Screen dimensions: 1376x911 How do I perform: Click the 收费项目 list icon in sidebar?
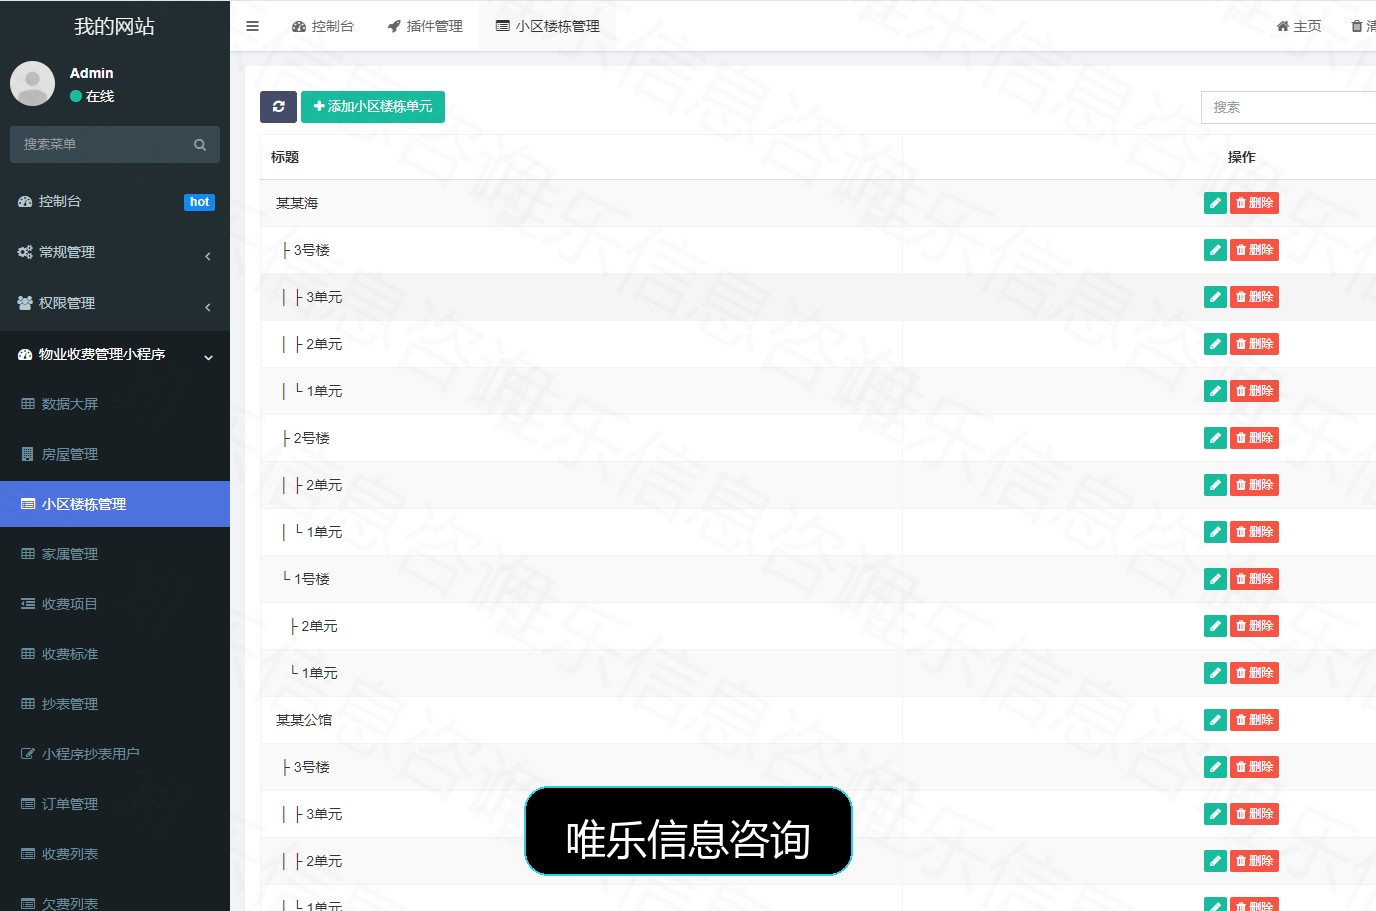point(28,604)
